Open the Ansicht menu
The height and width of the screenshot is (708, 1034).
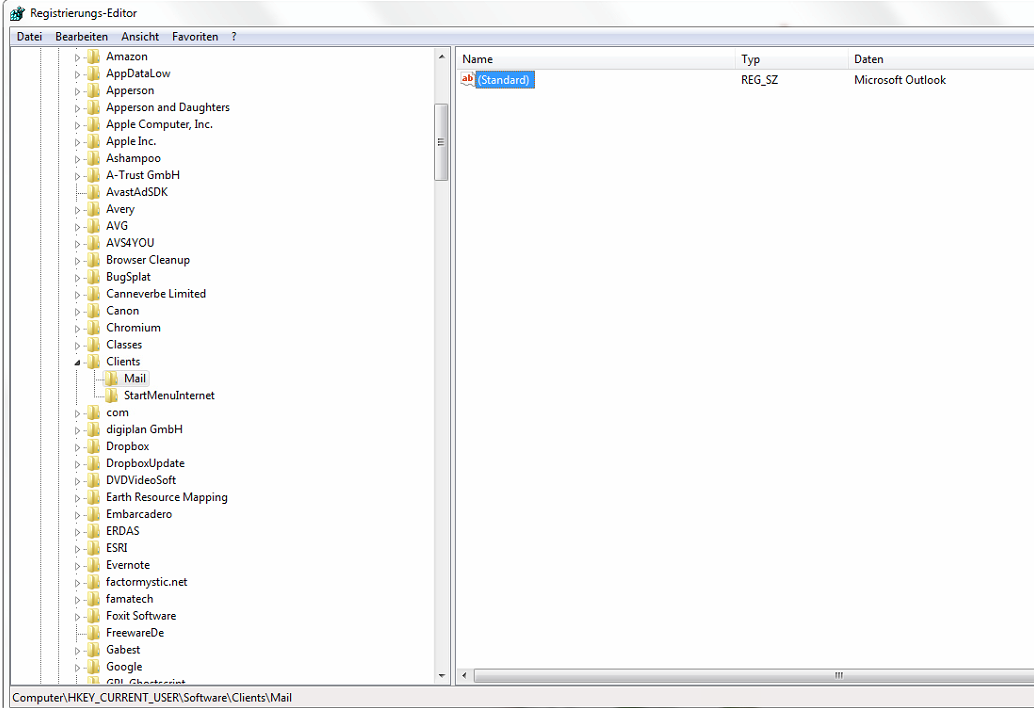tap(140, 37)
